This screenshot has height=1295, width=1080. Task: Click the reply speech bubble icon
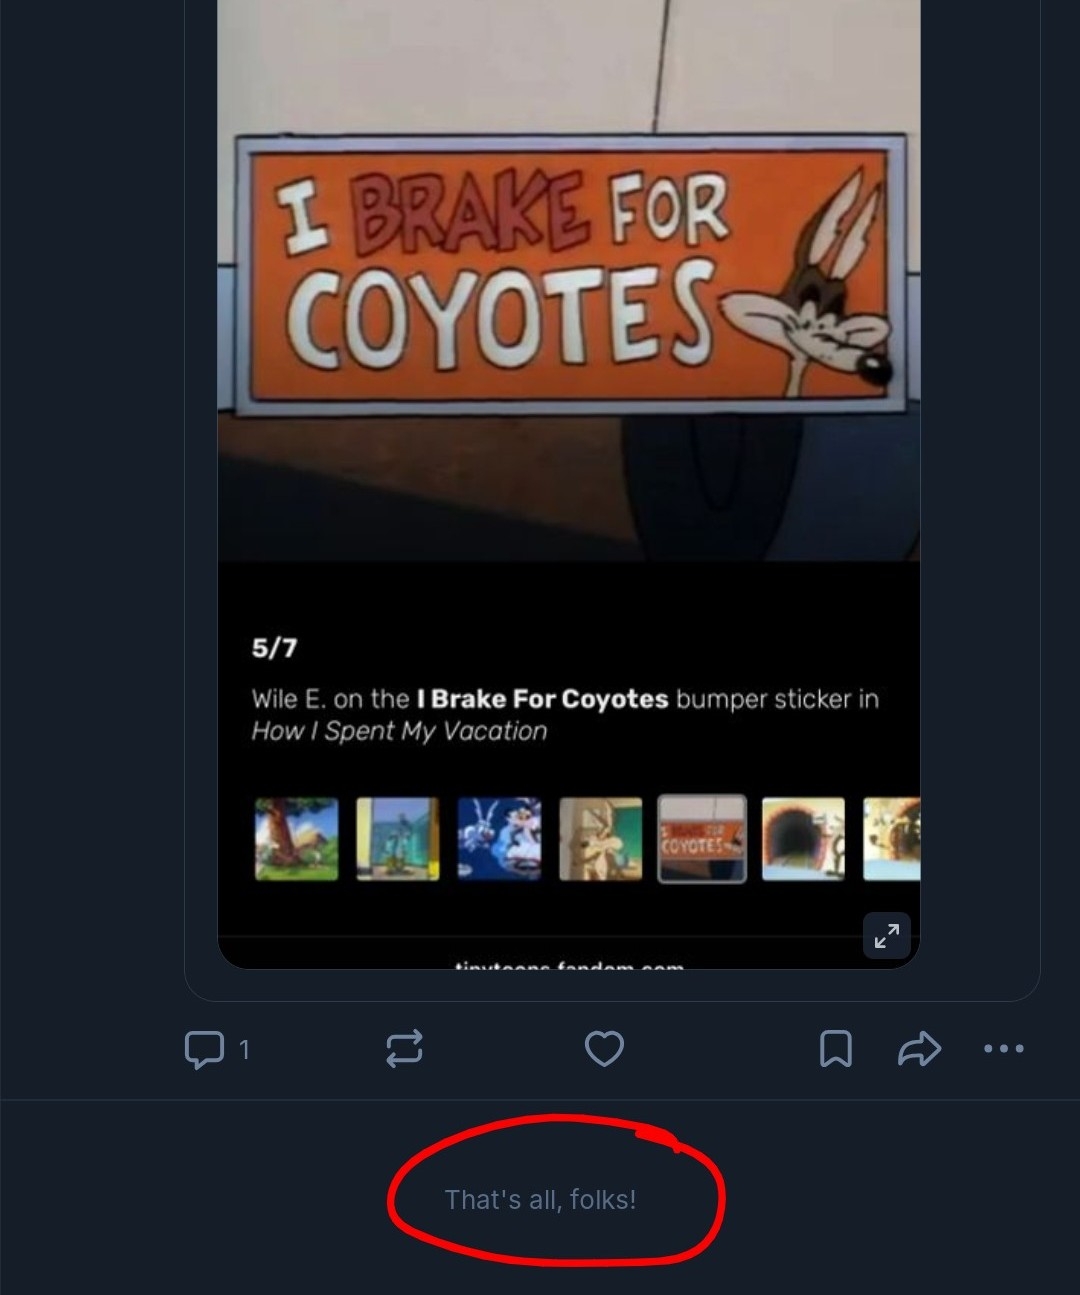pyautogui.click(x=205, y=1049)
